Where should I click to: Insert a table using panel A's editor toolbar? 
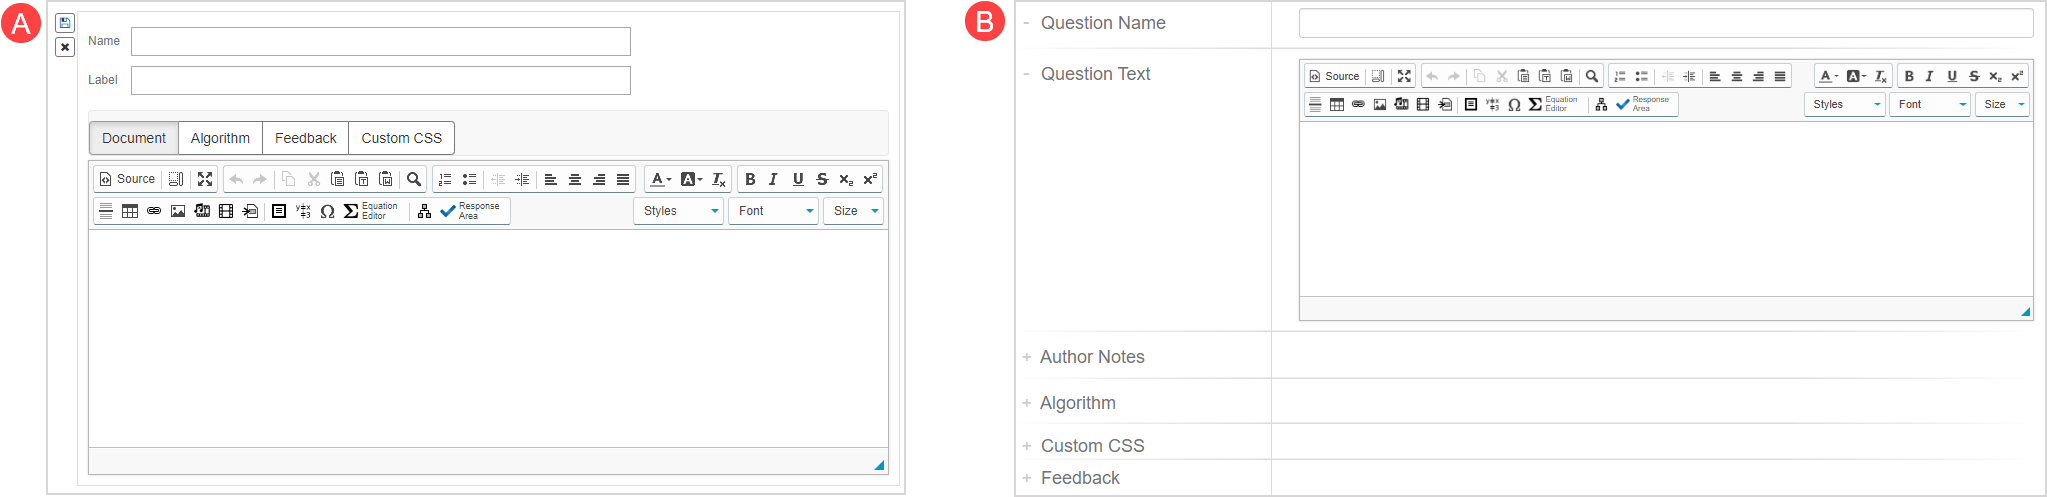coord(130,211)
